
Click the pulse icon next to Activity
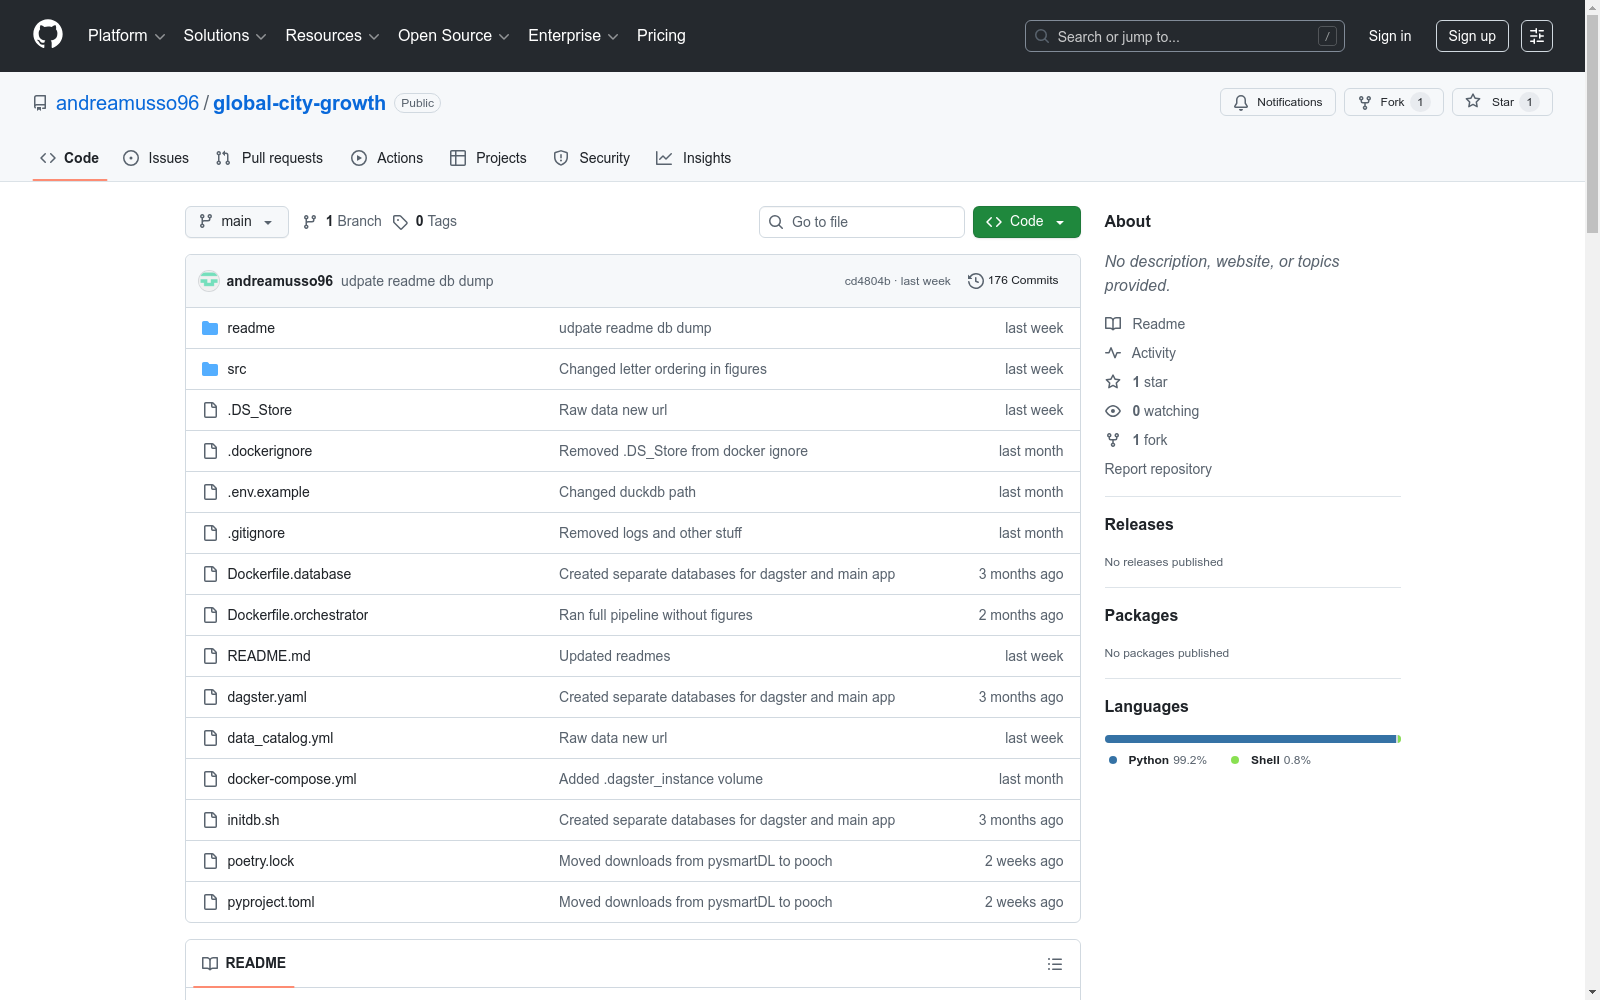click(1113, 353)
